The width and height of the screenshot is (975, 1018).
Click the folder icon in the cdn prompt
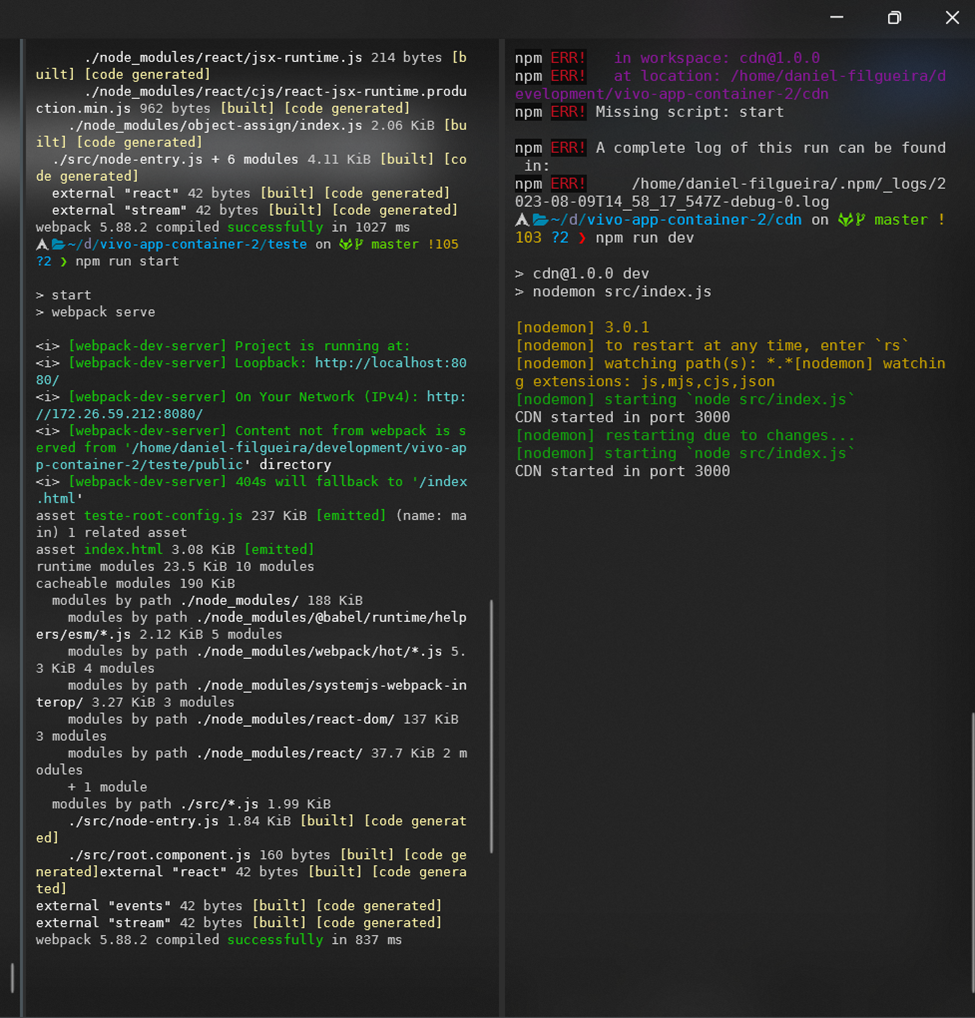(540, 219)
